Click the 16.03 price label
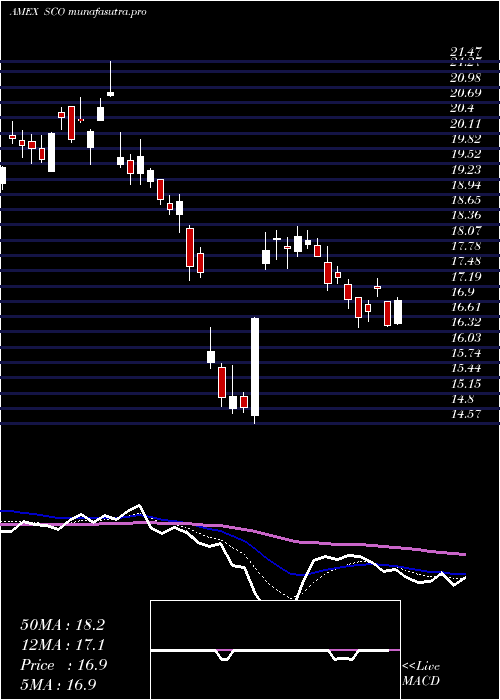The width and height of the screenshot is (500, 700). (x=466, y=337)
